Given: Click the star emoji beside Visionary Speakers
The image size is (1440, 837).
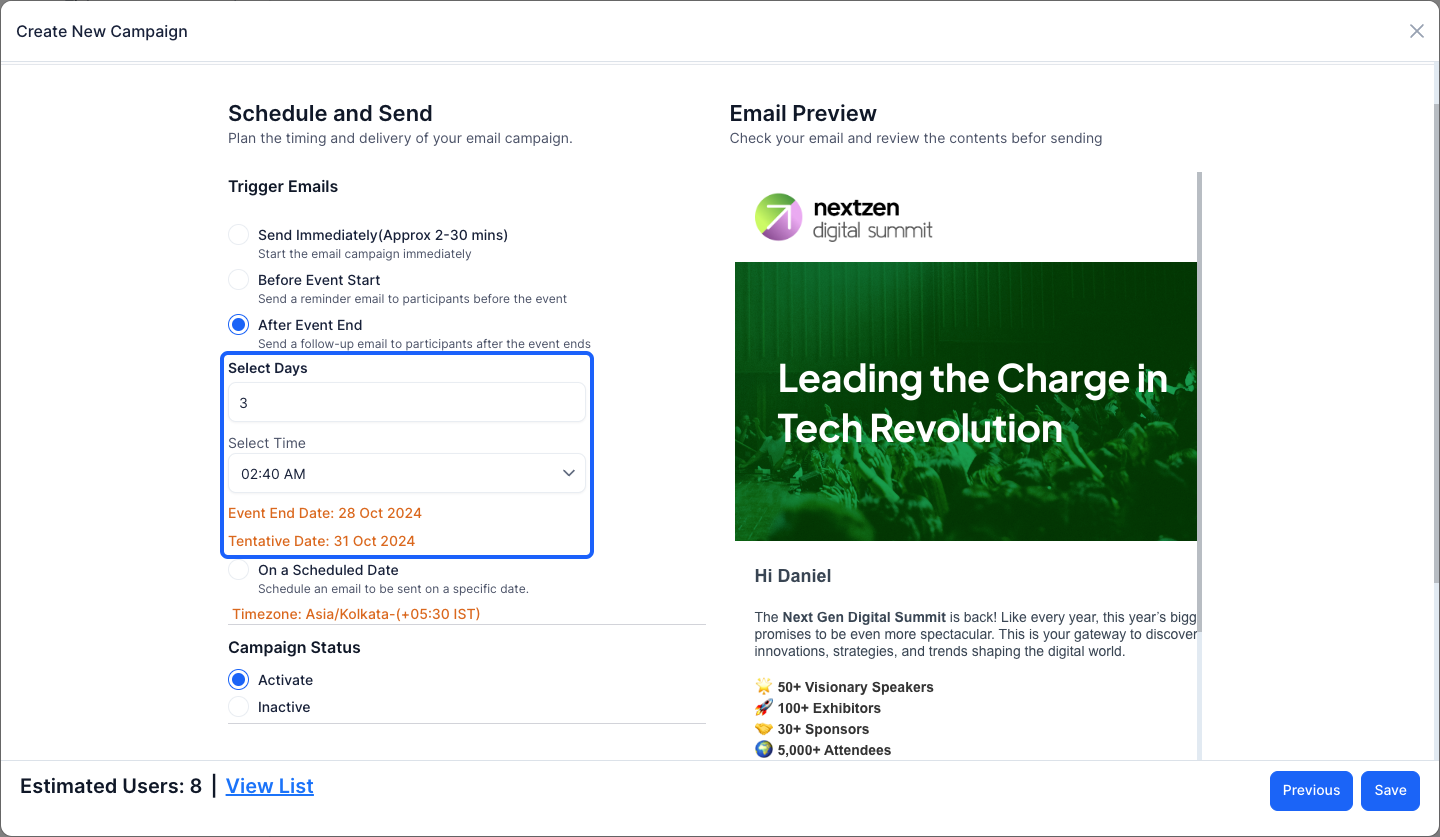Looking at the screenshot, I should coord(764,687).
